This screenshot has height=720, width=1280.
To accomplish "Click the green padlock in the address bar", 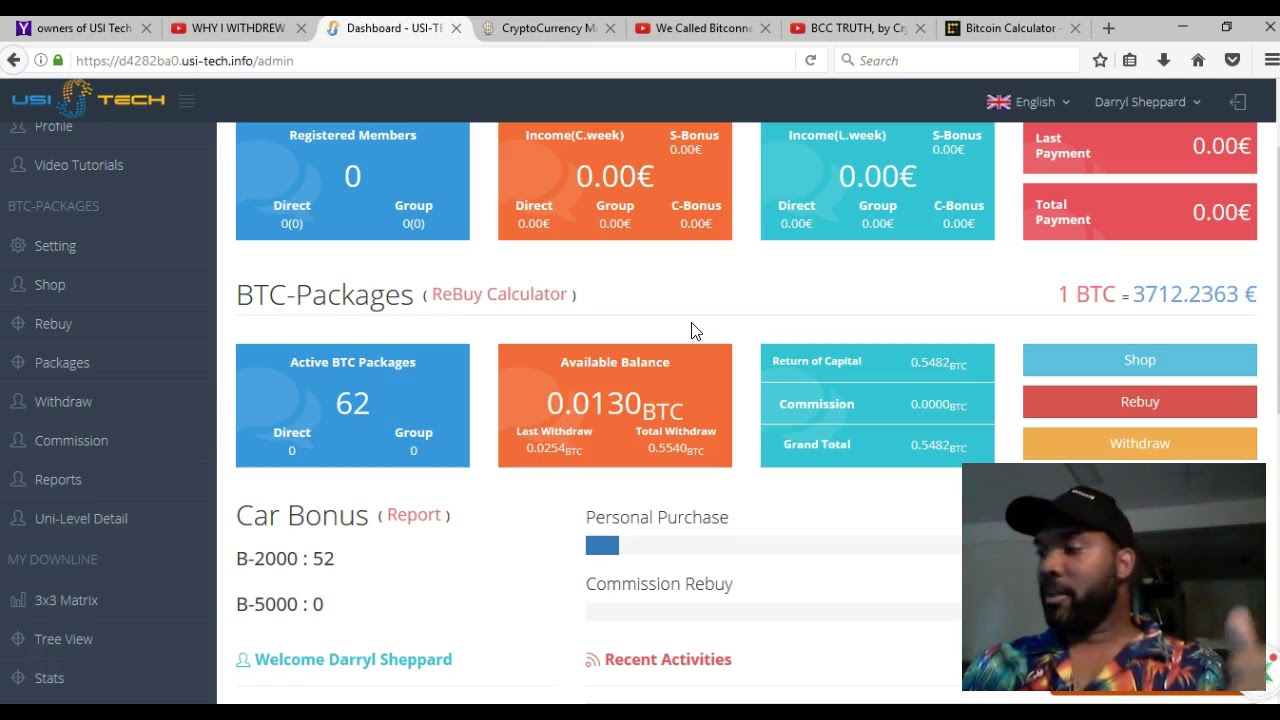I will coord(58,61).
